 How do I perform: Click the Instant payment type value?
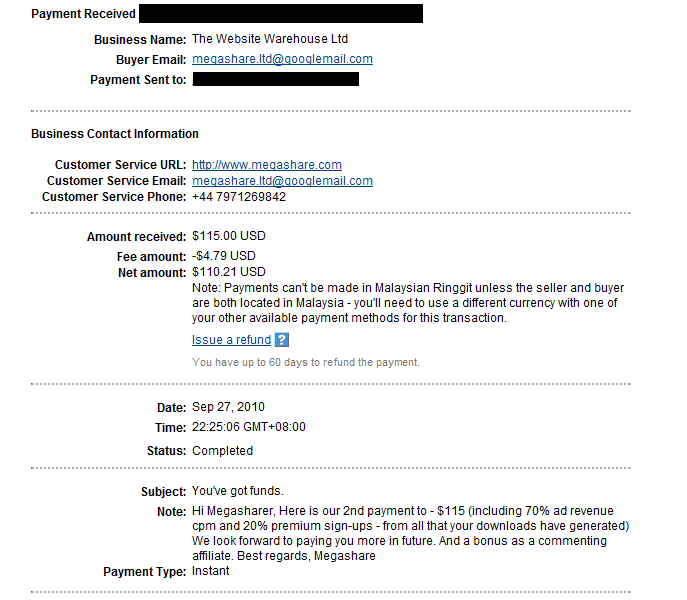pos(210,571)
